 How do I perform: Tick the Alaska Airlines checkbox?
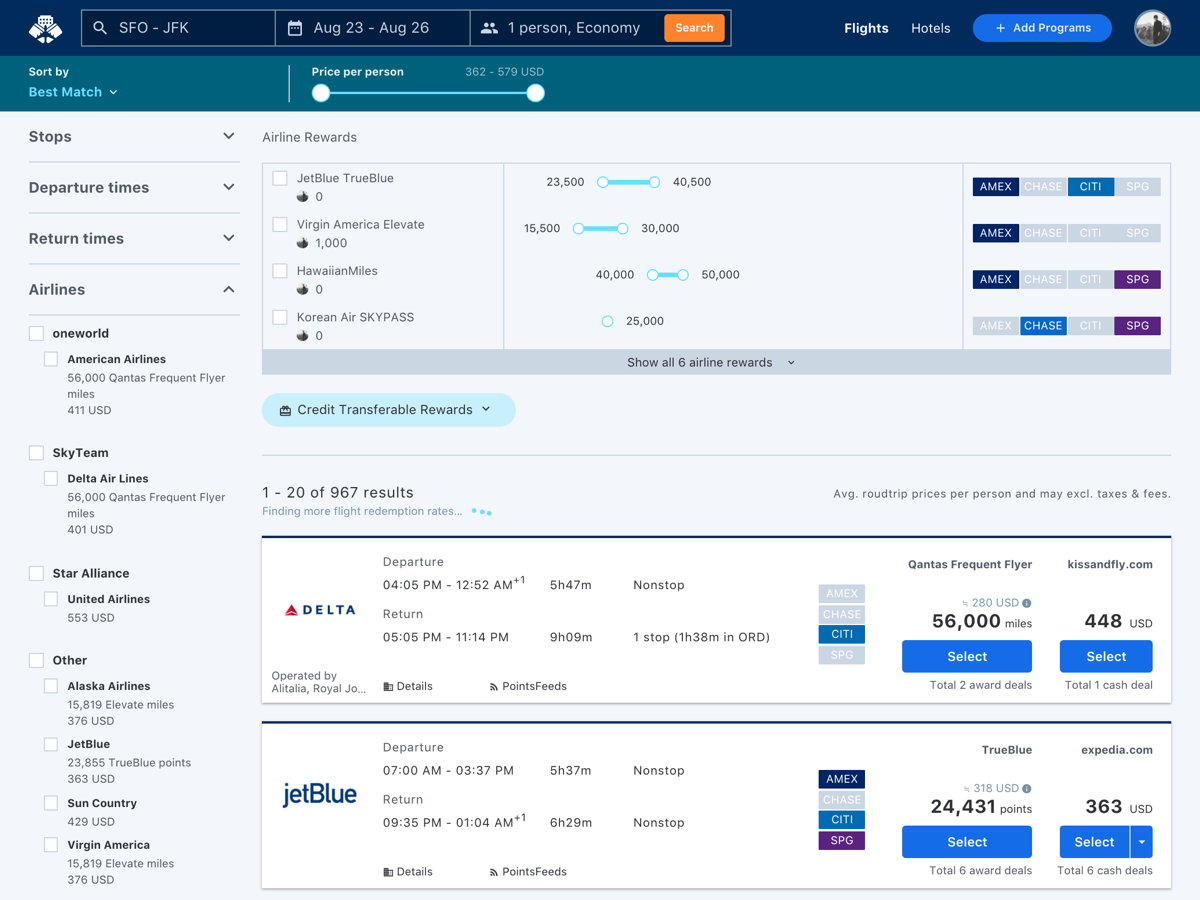pos(51,686)
